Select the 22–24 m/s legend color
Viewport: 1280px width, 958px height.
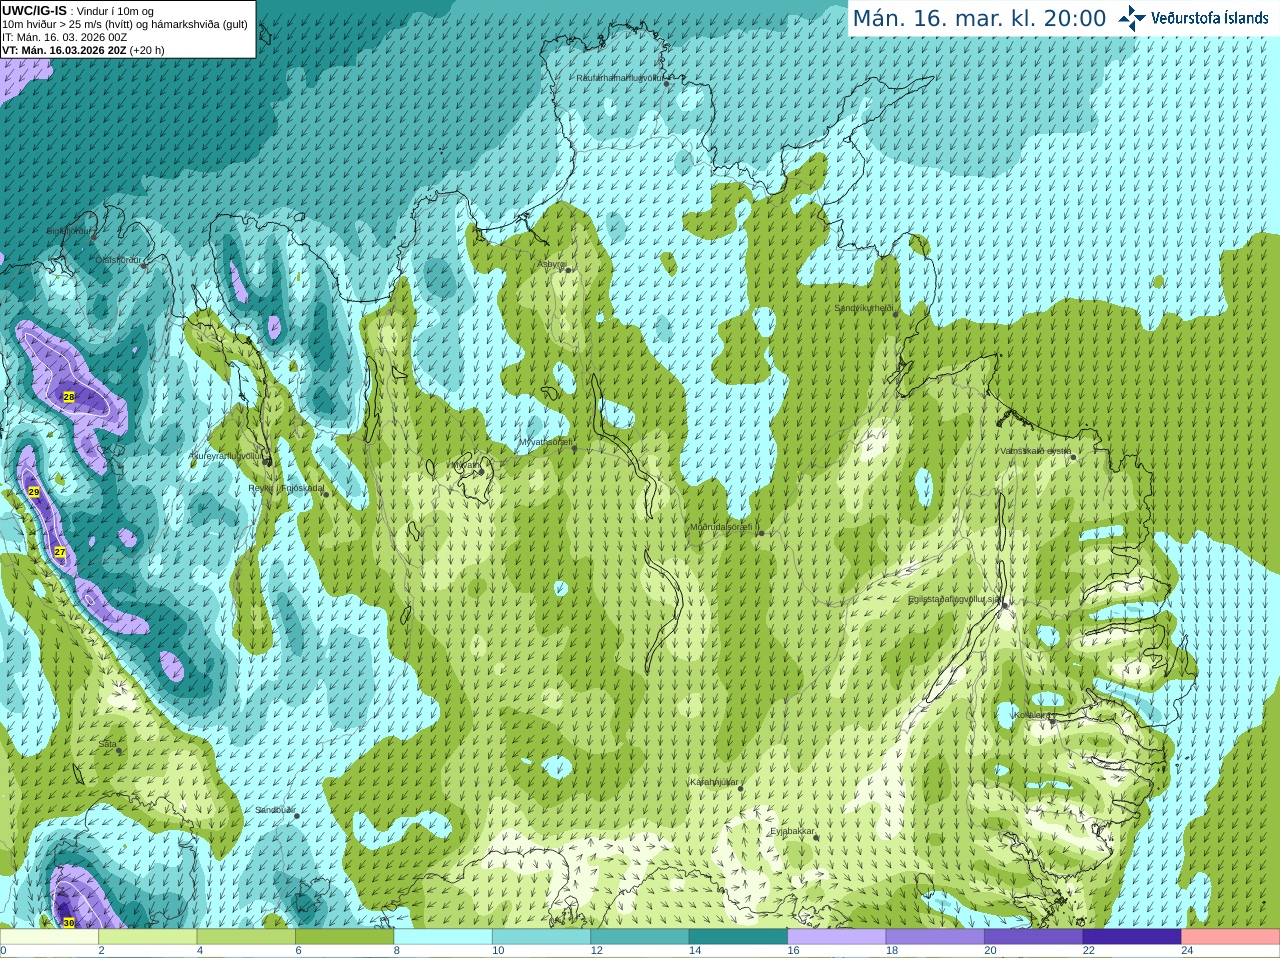pyautogui.click(x=1132, y=937)
